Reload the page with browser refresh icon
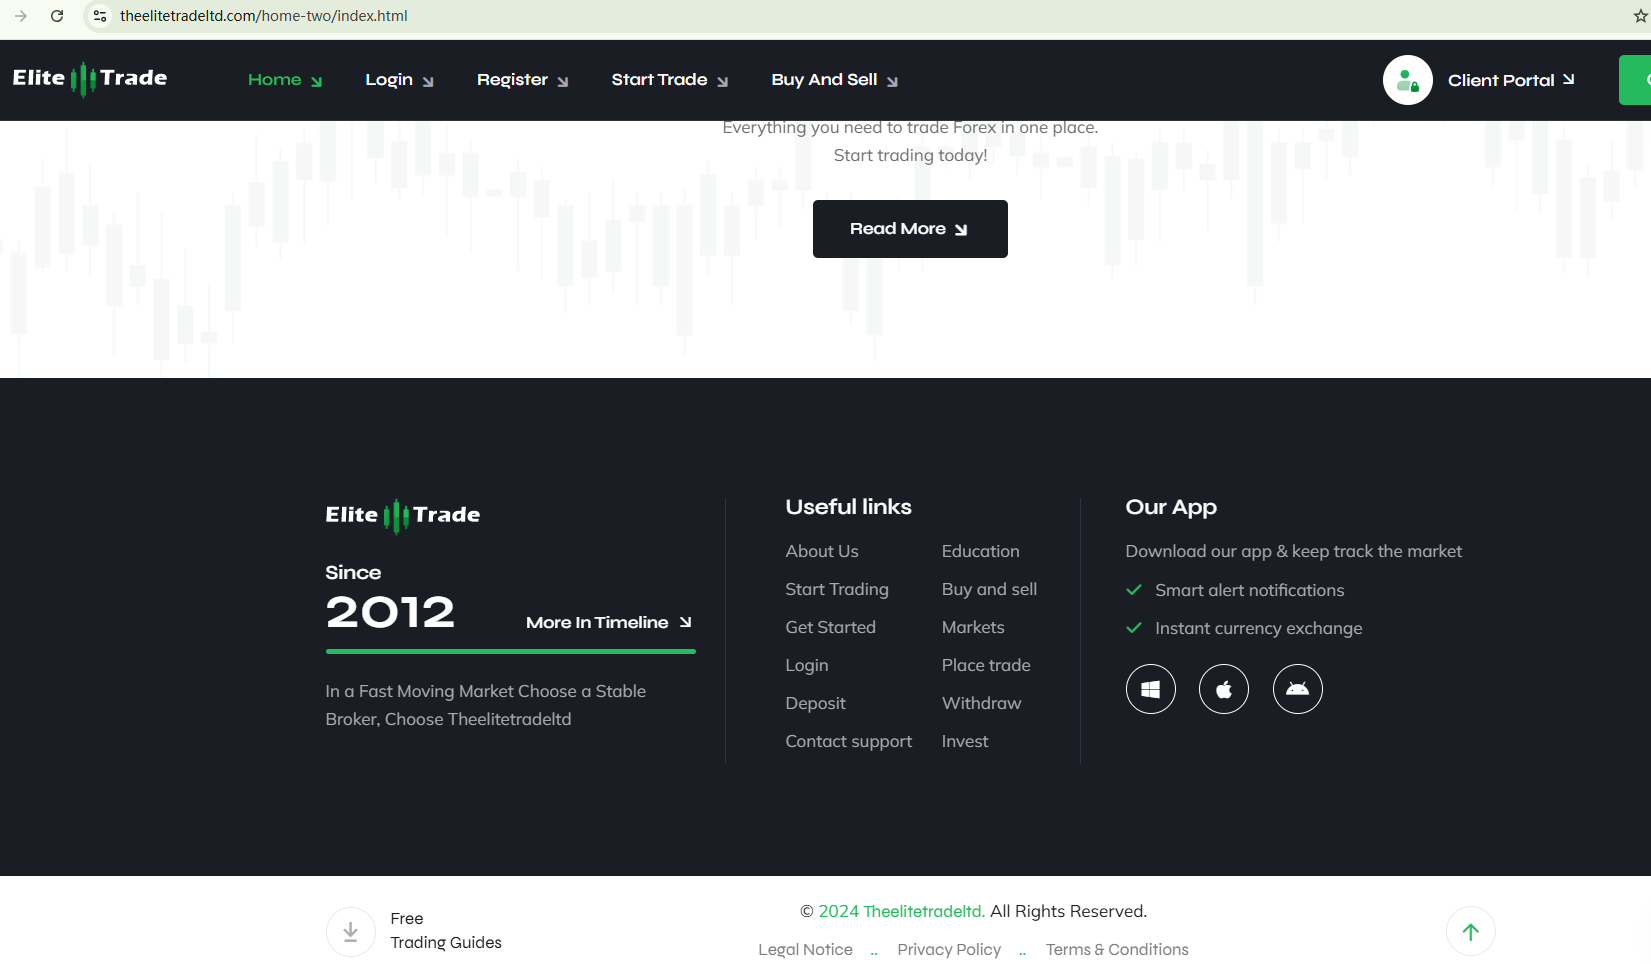 pyautogui.click(x=57, y=16)
